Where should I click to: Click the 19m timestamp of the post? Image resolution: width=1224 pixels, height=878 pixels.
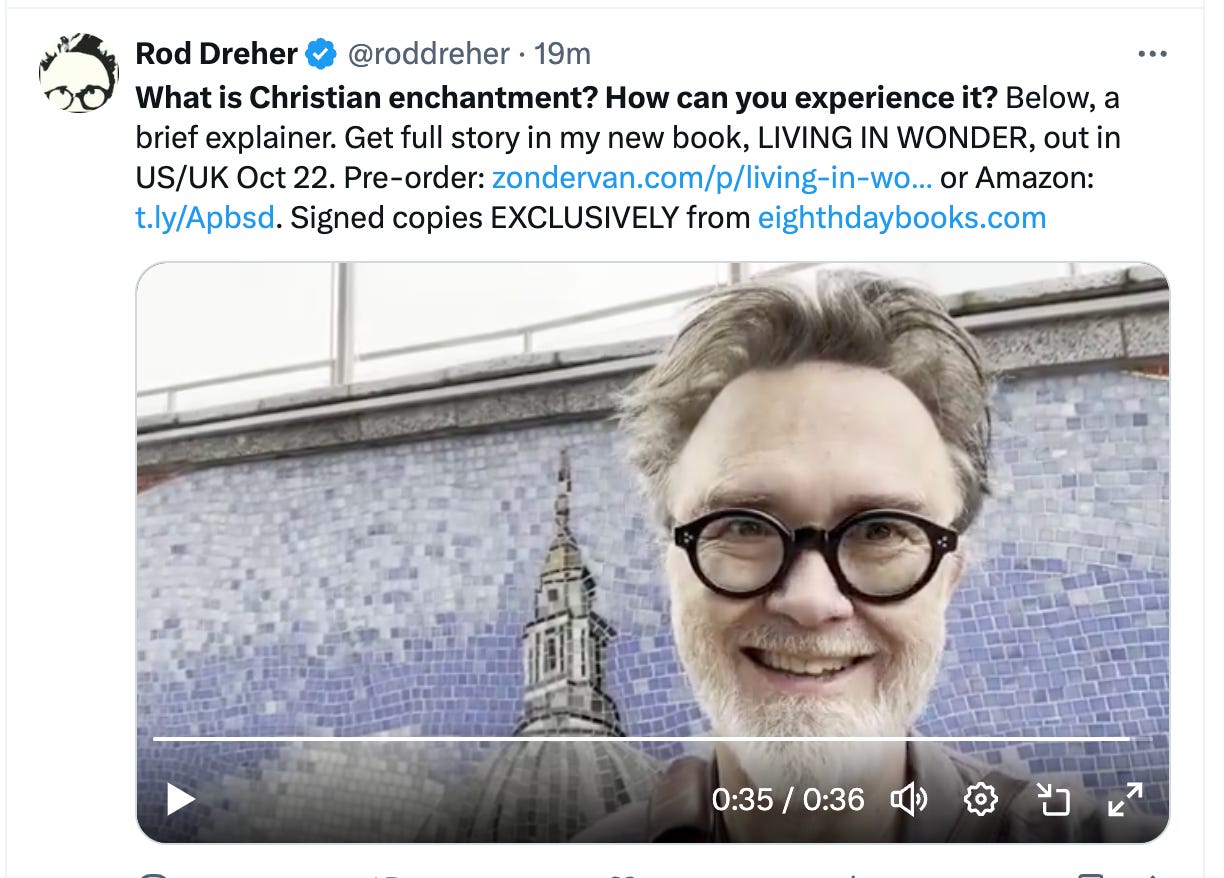coord(563,54)
